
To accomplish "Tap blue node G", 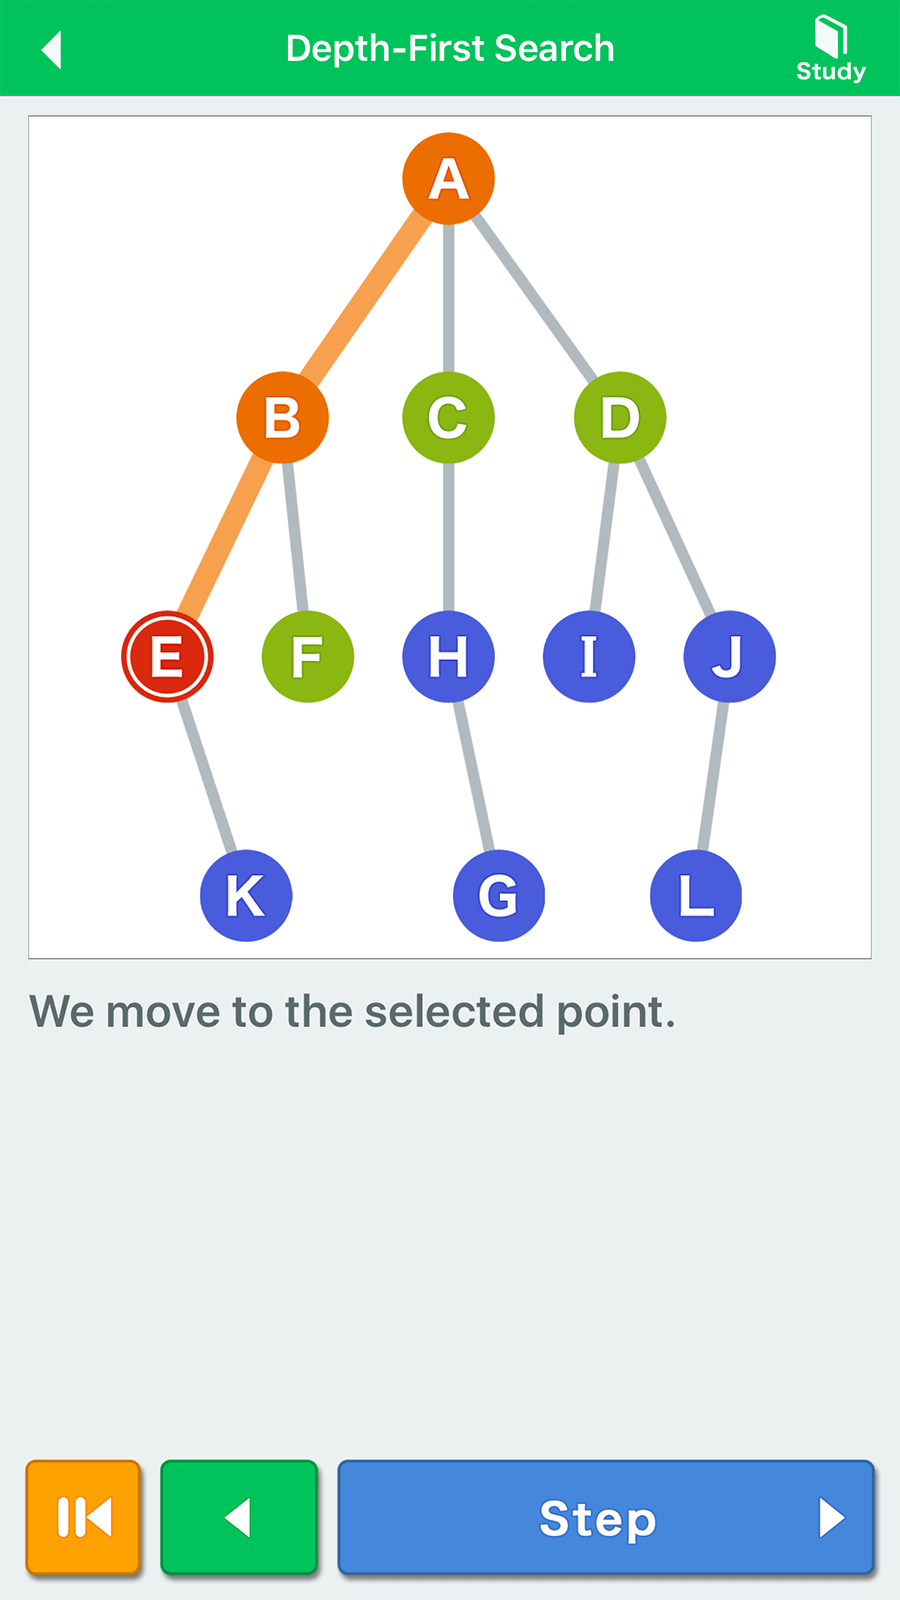I will coord(498,896).
